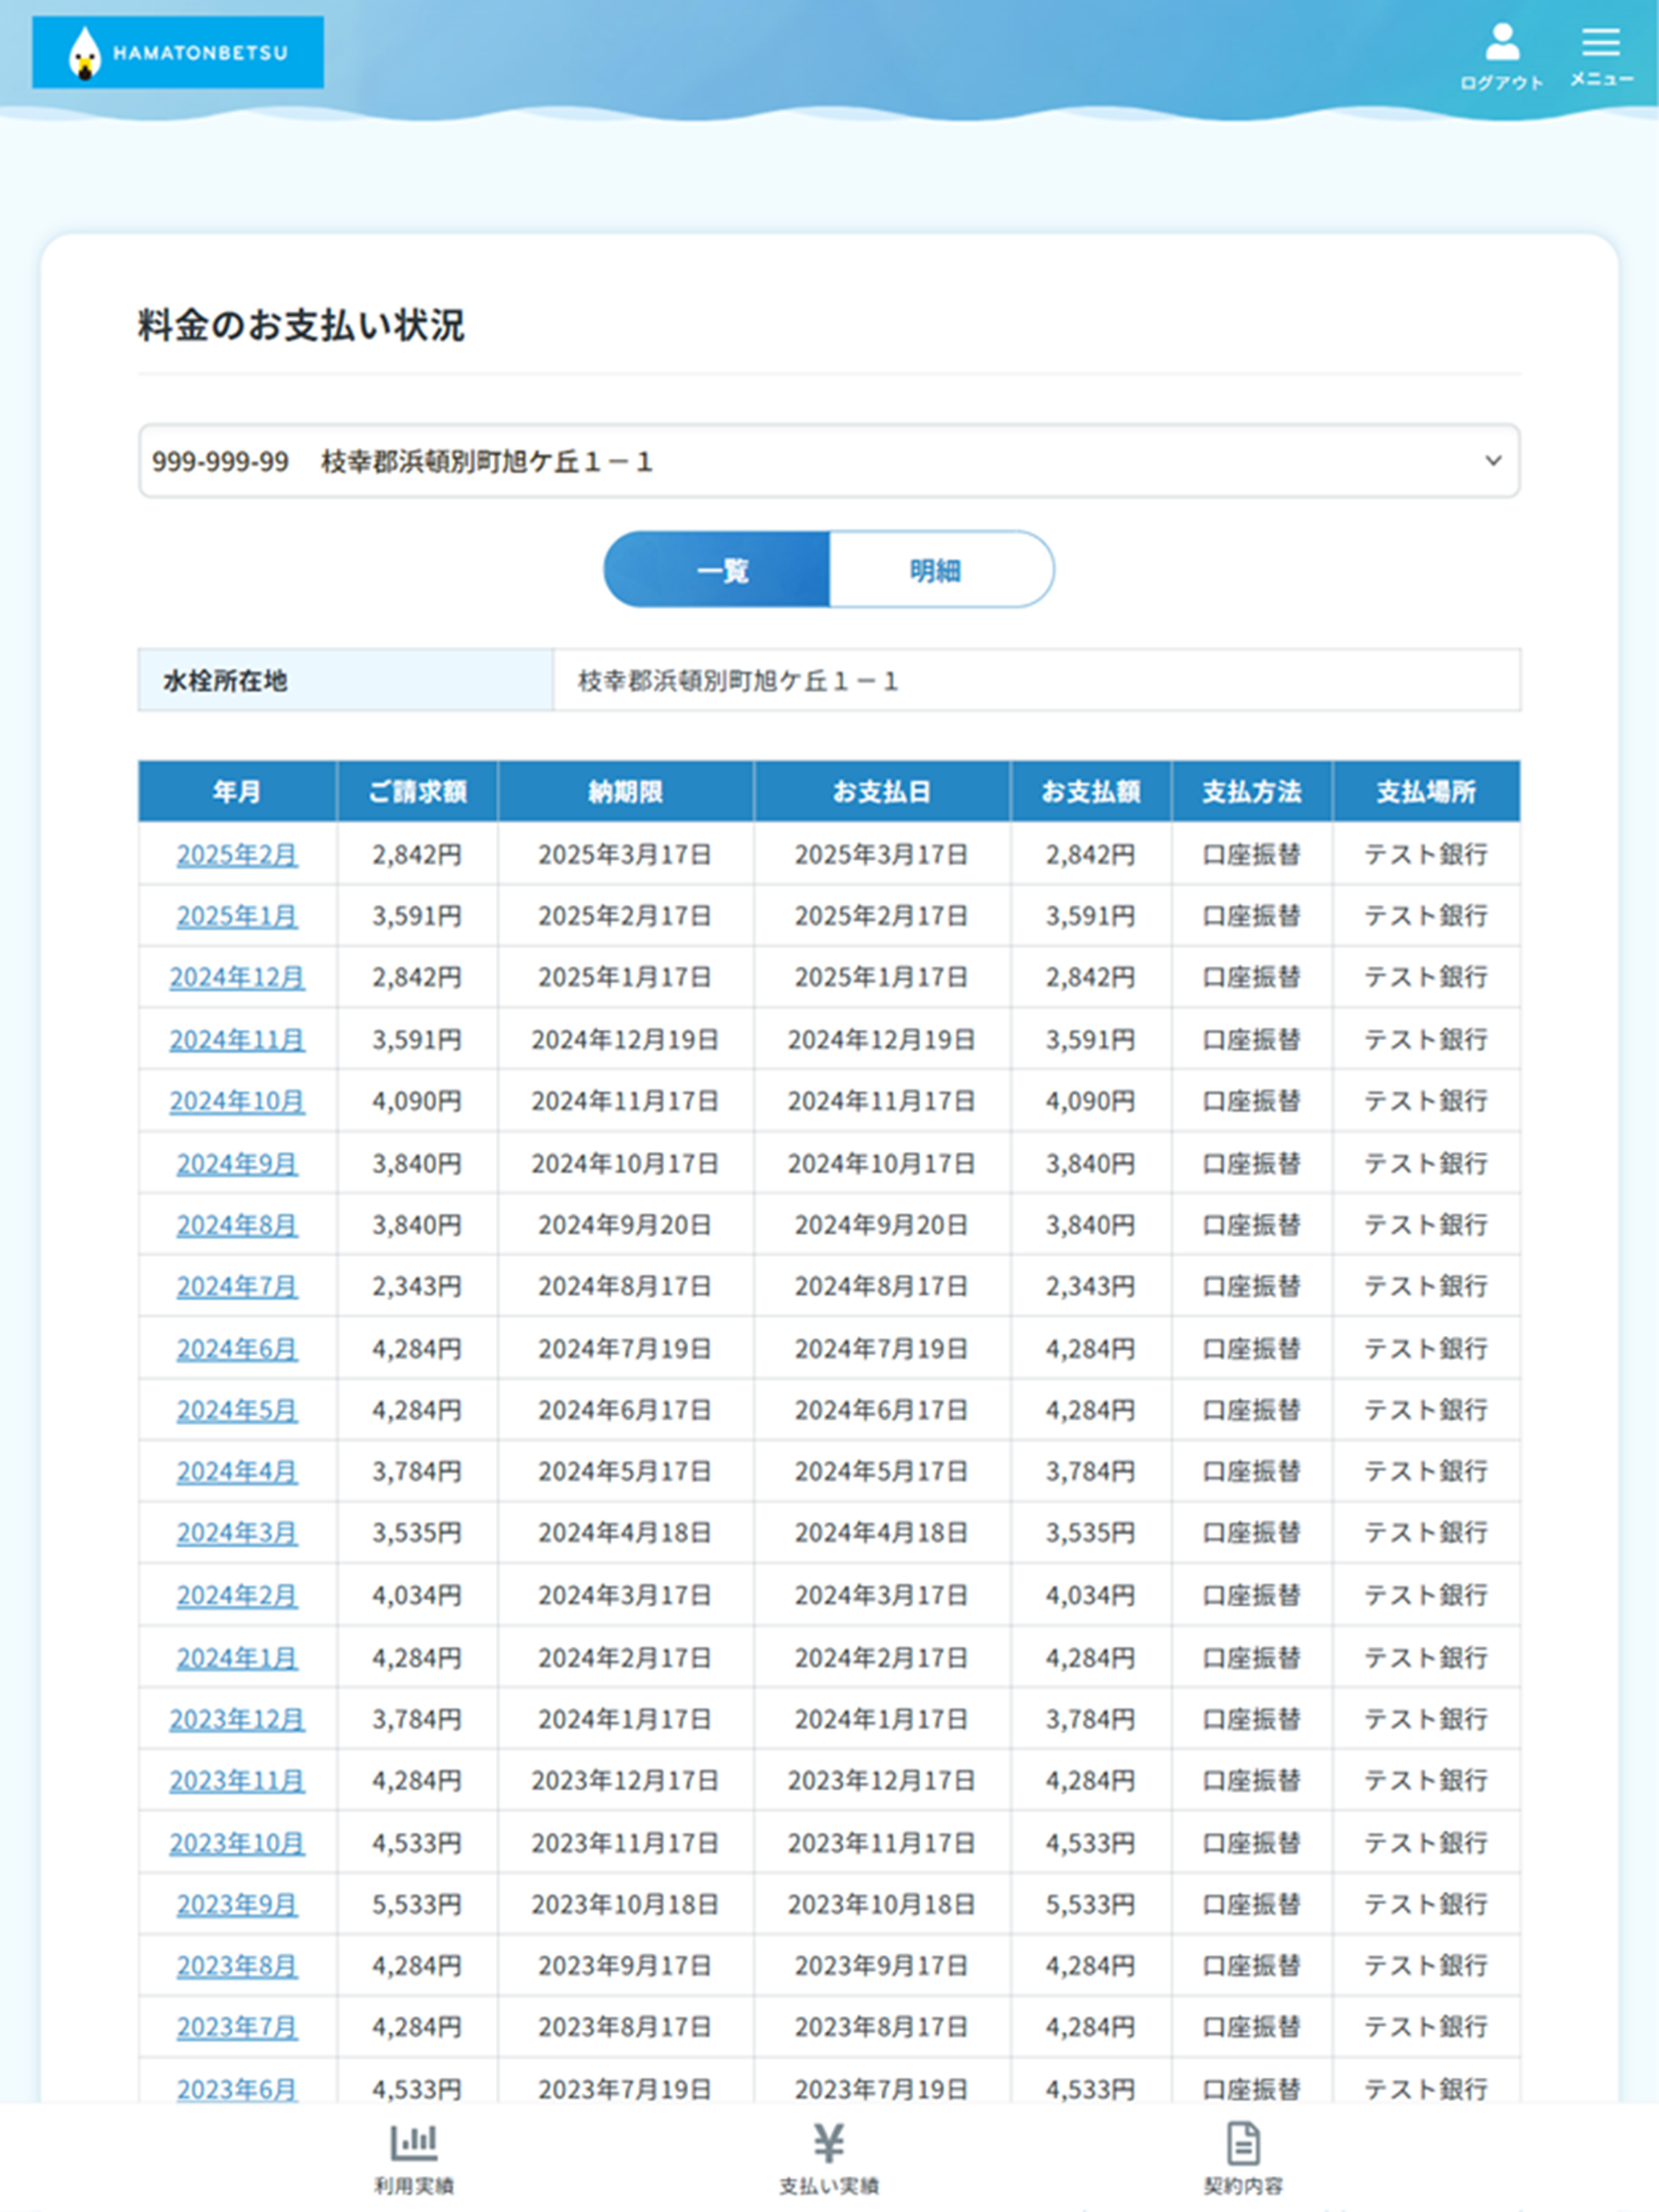Click the ご請求額 column header
Viewport: 1659px width, 2212px height.
click(417, 792)
